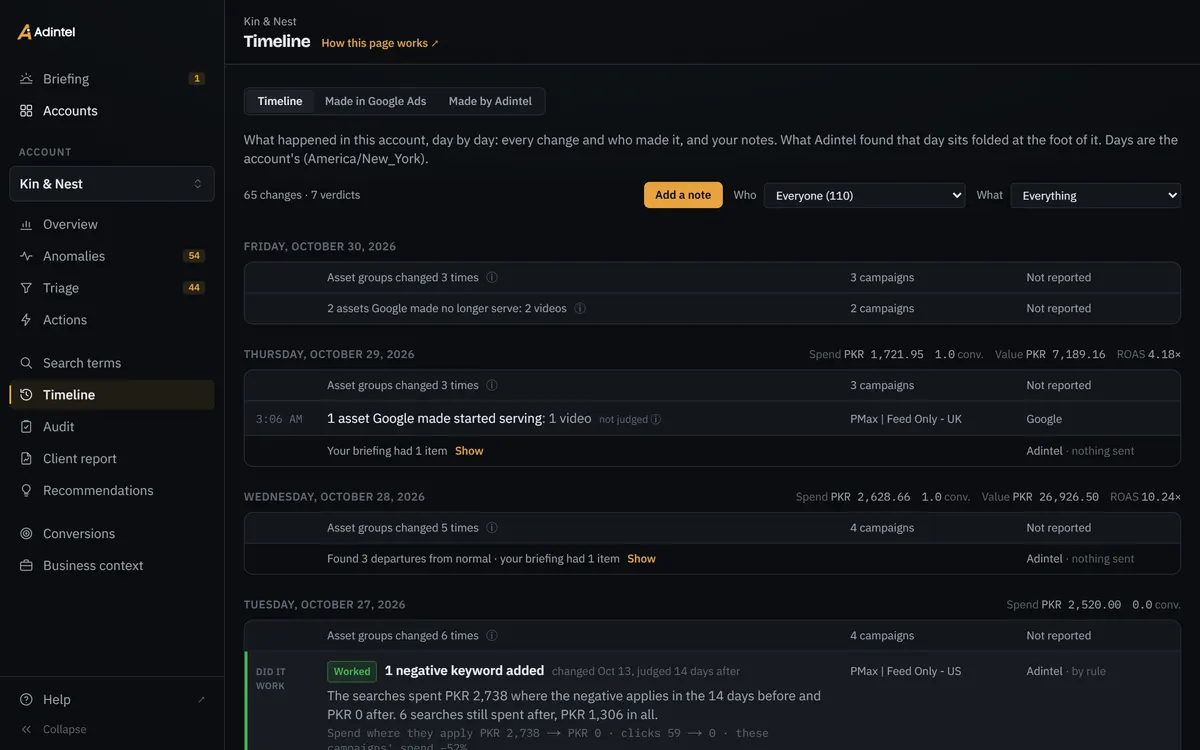Switch to Made in Google Ads tab
Image resolution: width=1200 pixels, height=750 pixels.
pos(375,101)
